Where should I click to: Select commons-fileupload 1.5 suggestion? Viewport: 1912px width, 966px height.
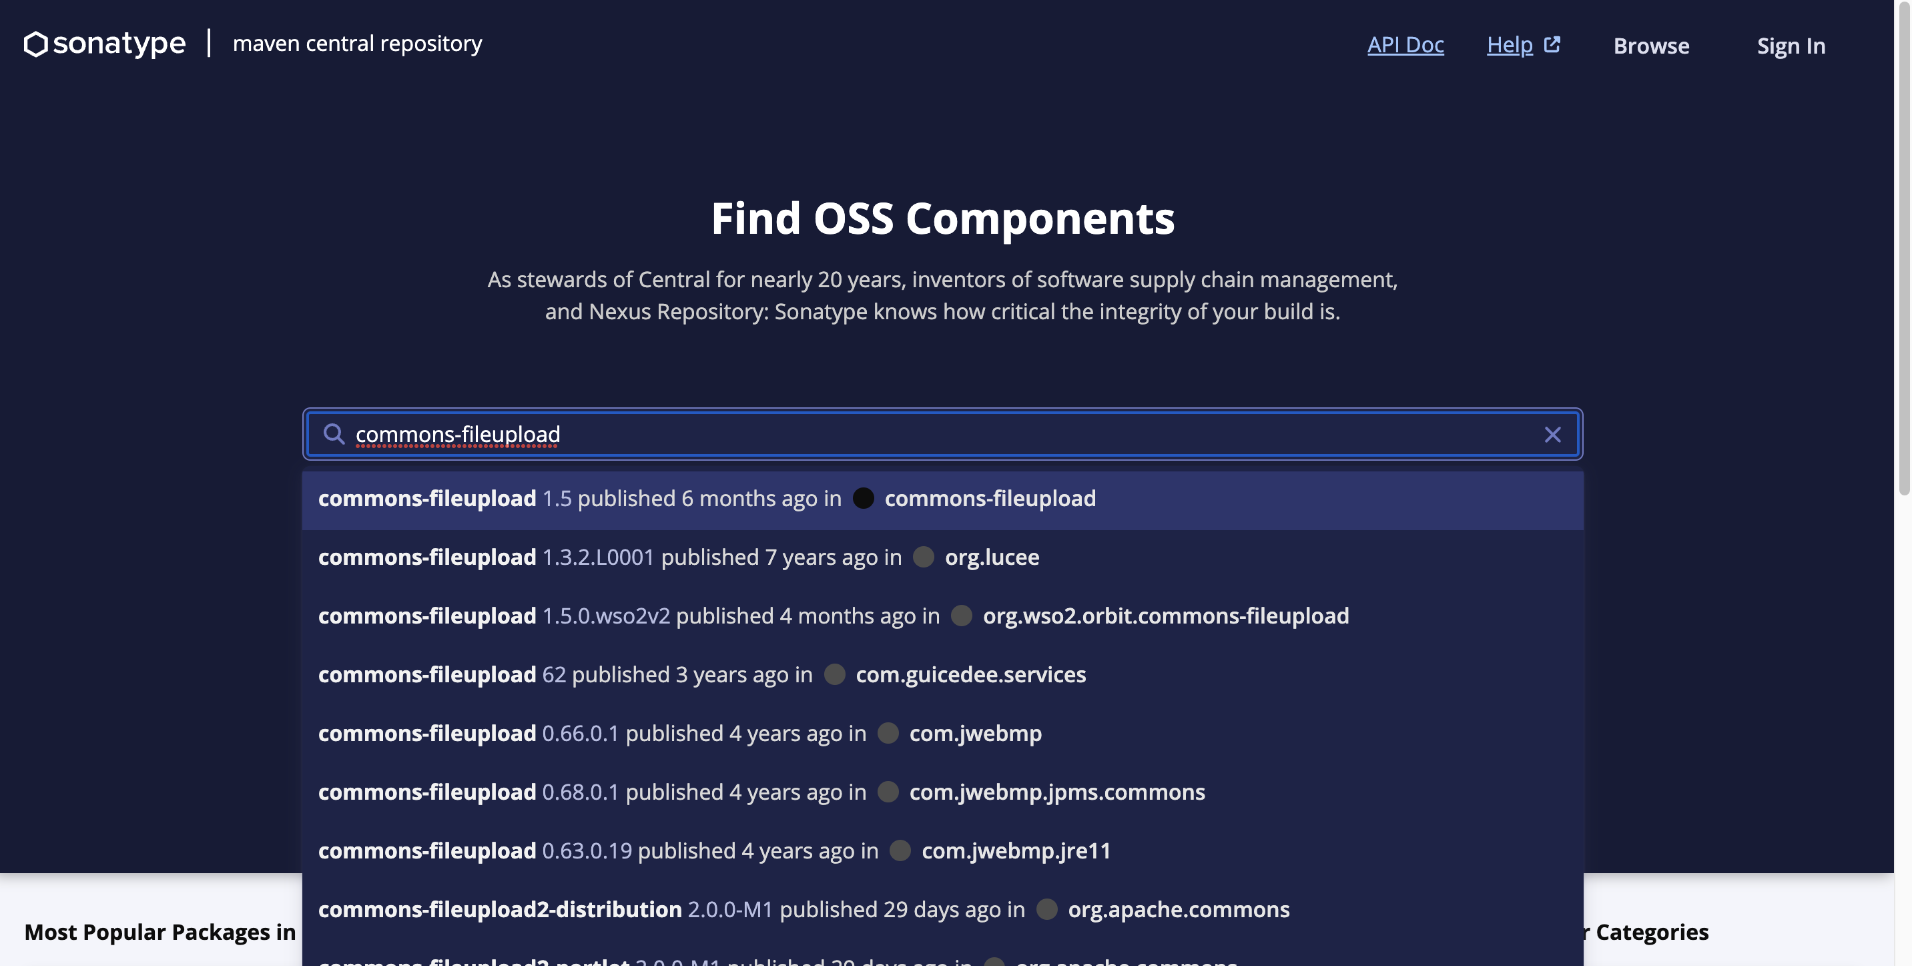tap(942, 499)
